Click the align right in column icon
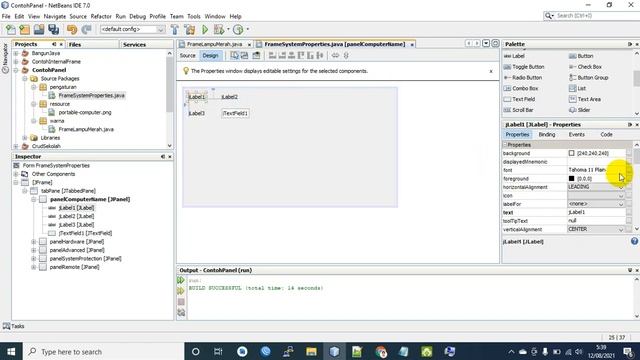 [x=282, y=56]
